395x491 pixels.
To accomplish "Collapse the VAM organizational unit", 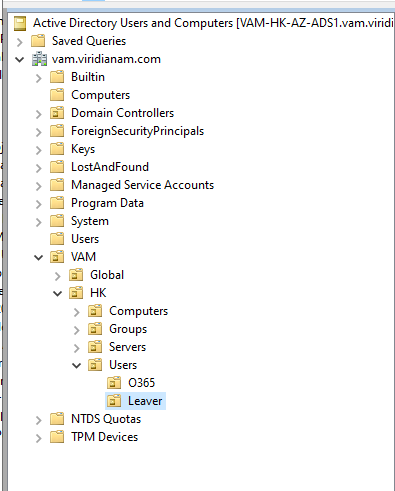I will pyautogui.click(x=39, y=257).
